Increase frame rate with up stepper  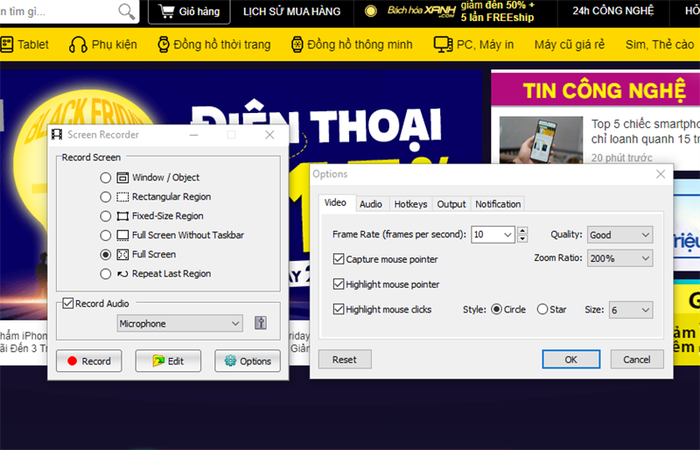click(x=523, y=230)
